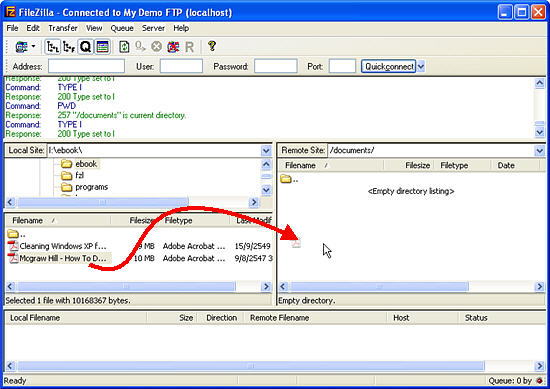This screenshot has width=550, height=389.
Task: Sort remote files by Filetype column
Action: click(x=463, y=165)
